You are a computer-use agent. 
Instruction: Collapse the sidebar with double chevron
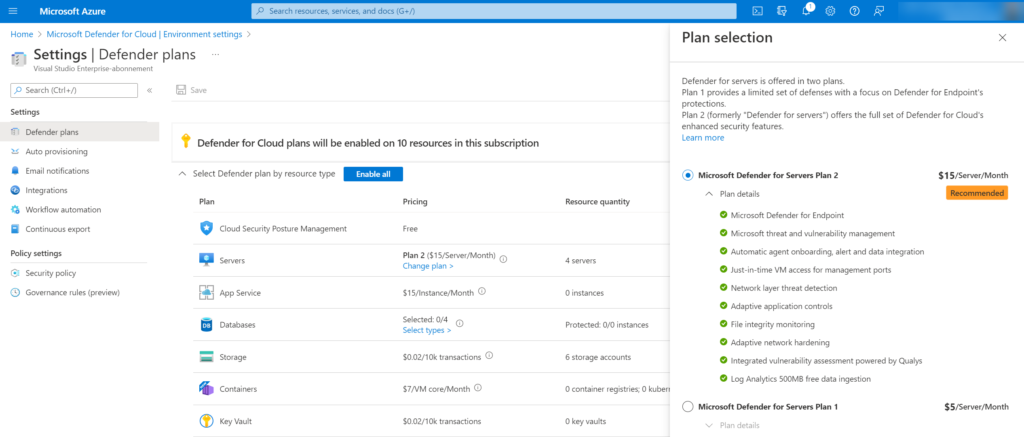(150, 91)
